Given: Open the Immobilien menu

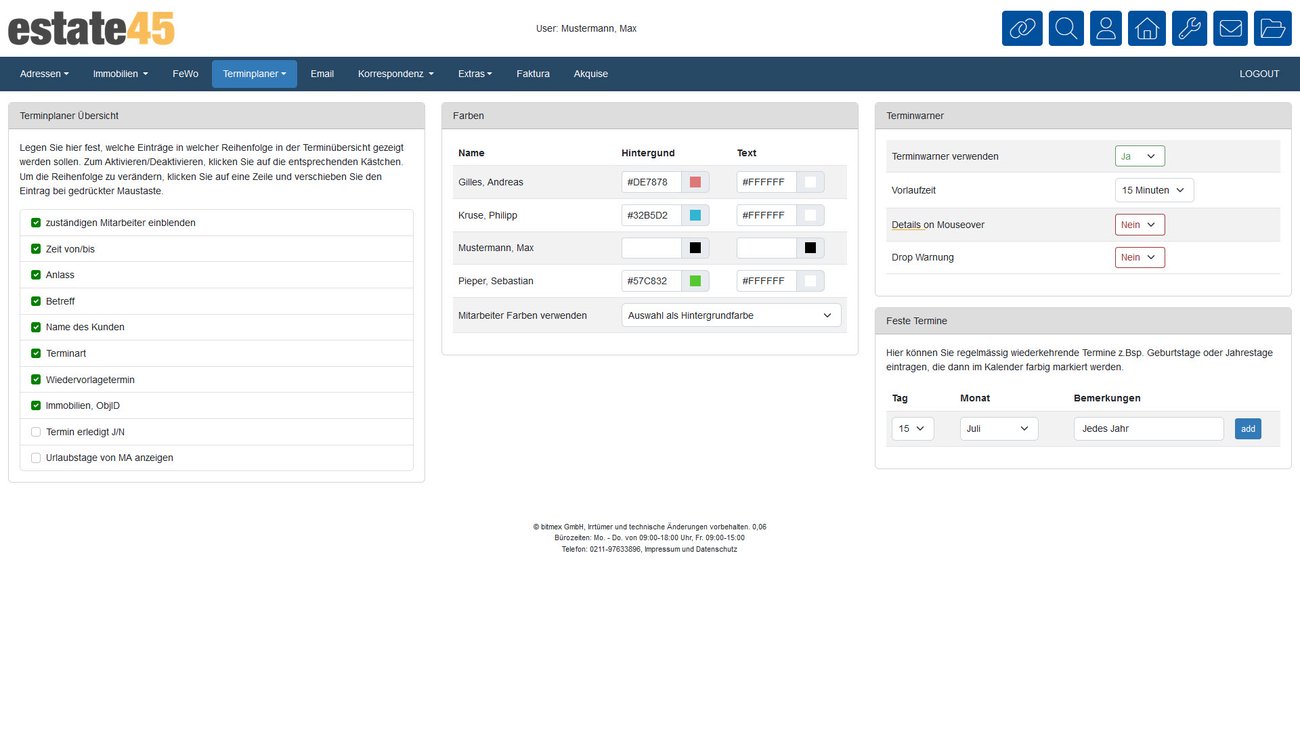Looking at the screenshot, I should [x=120, y=74].
